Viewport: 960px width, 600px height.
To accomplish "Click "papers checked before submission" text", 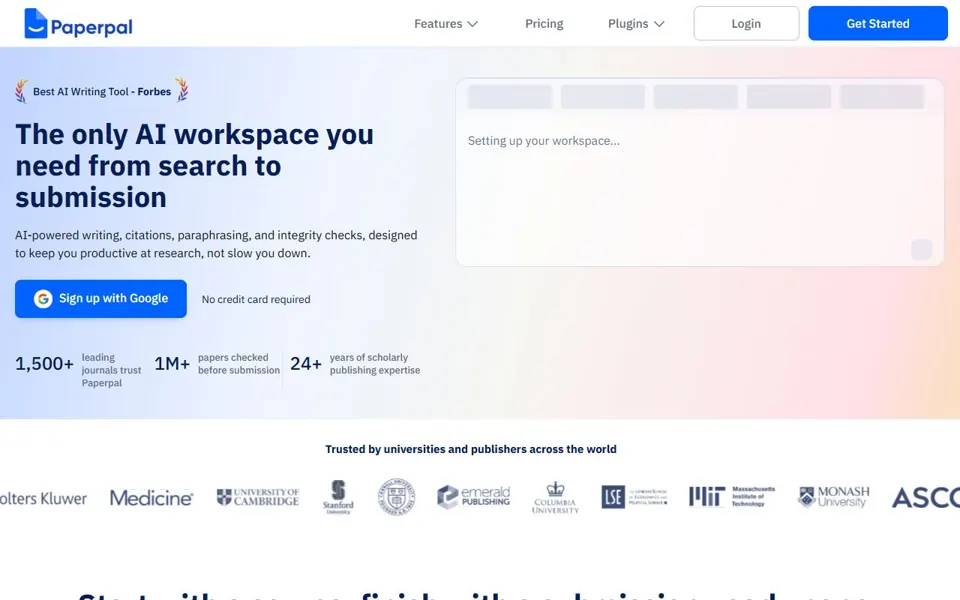I will click(x=239, y=364).
